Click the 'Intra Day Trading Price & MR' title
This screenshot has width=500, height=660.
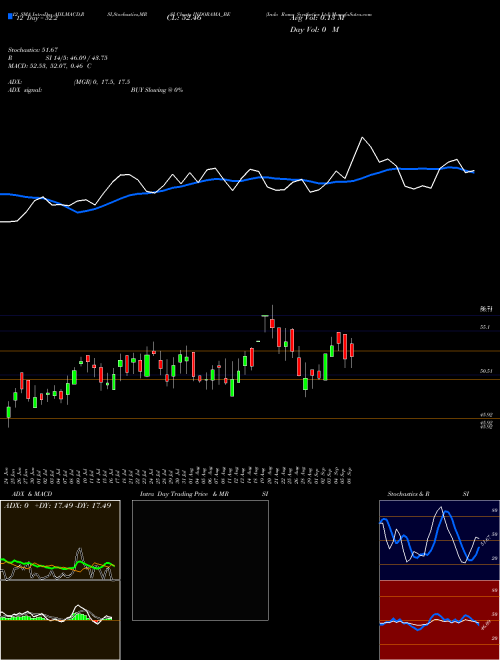click(x=184, y=494)
